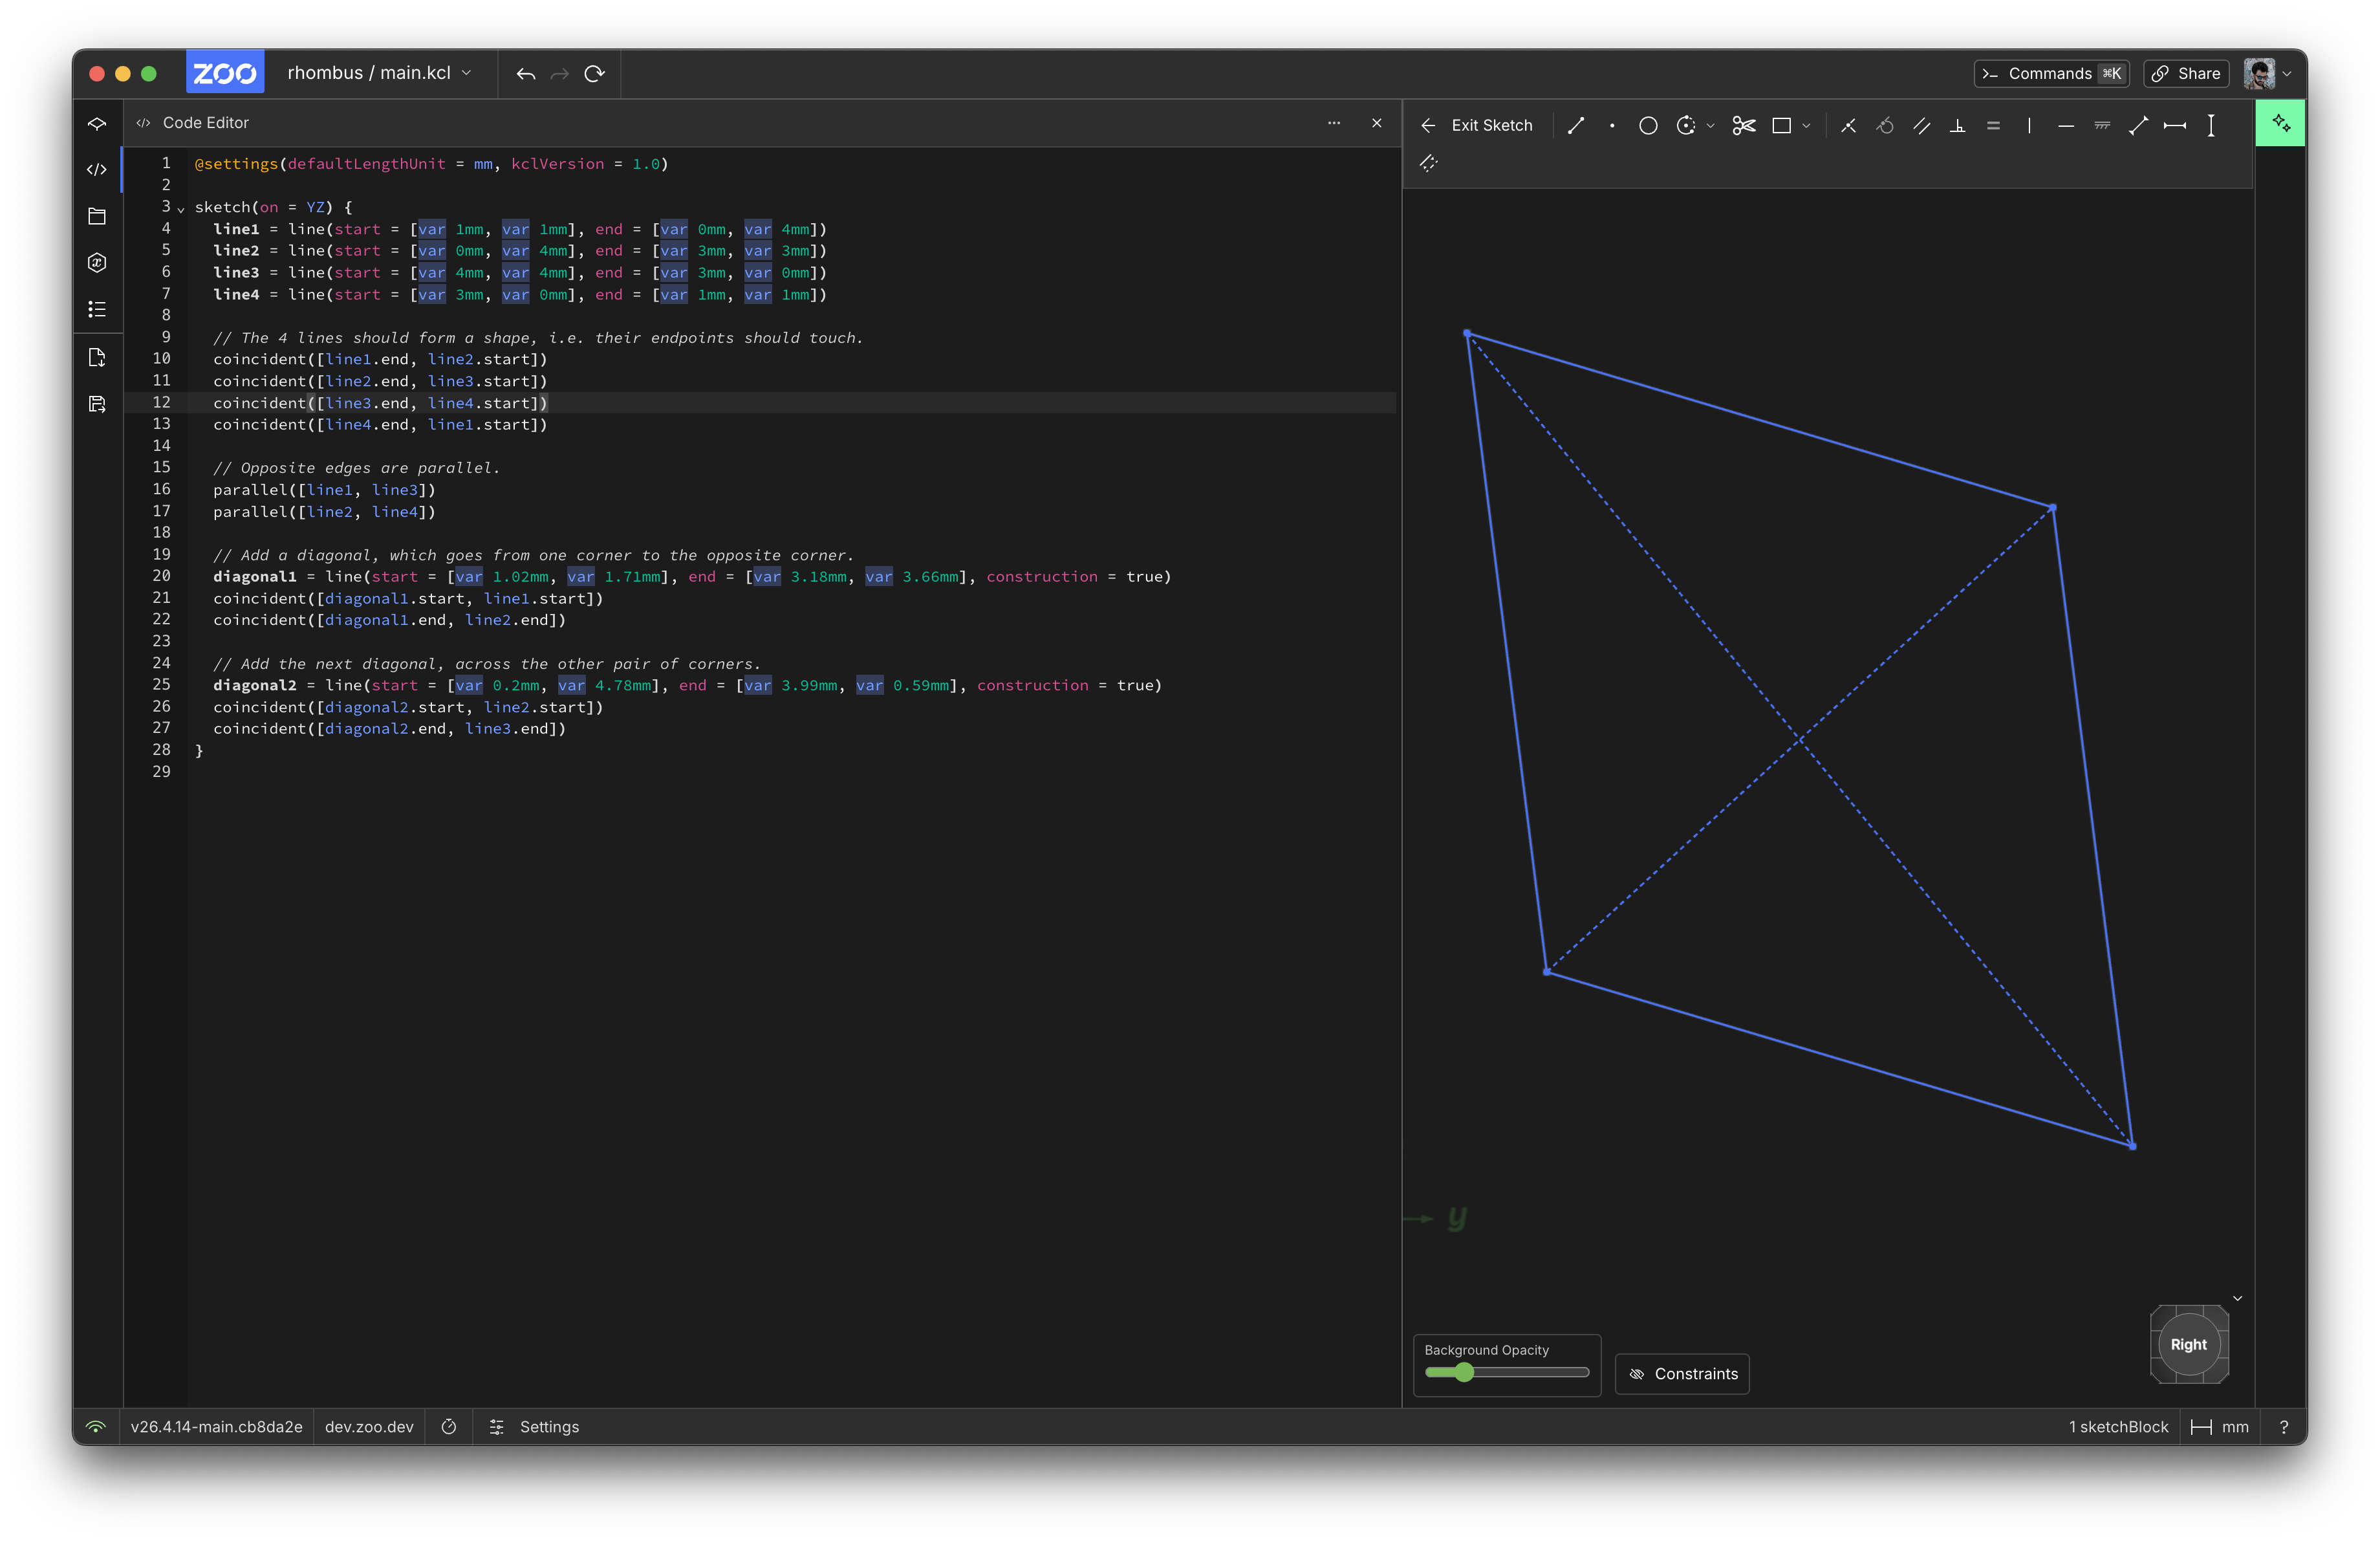The height and width of the screenshot is (1541, 2380).
Task: Click the network connection status icon
Action: click(96, 1426)
